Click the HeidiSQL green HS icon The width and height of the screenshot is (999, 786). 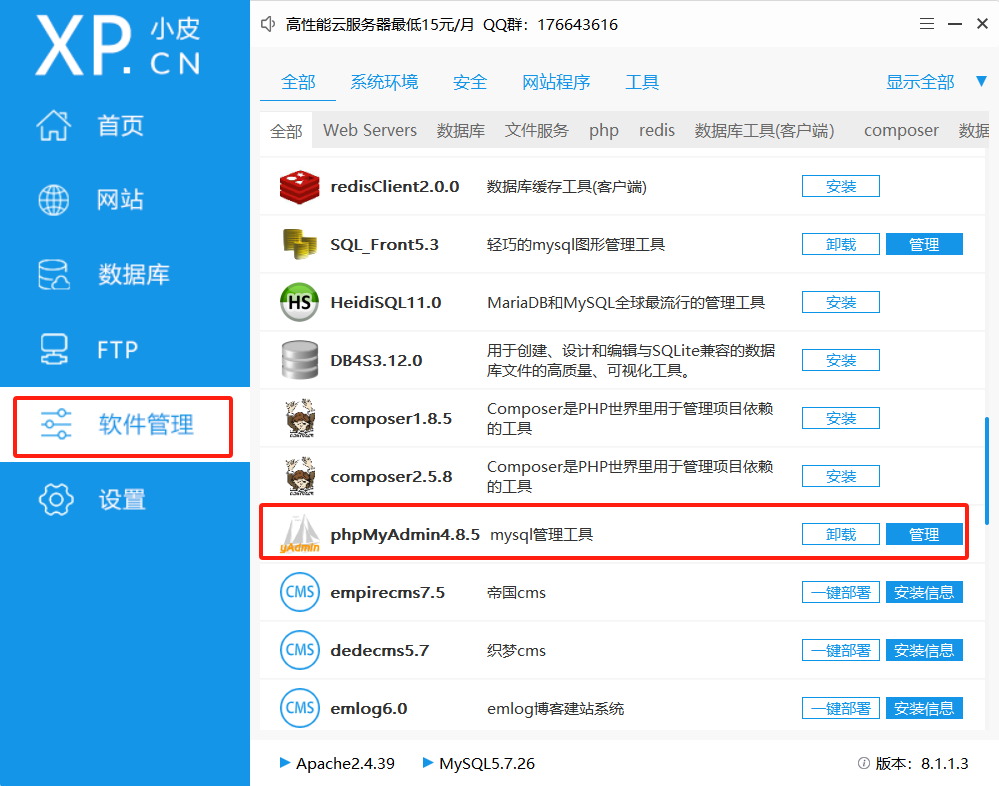click(x=299, y=303)
